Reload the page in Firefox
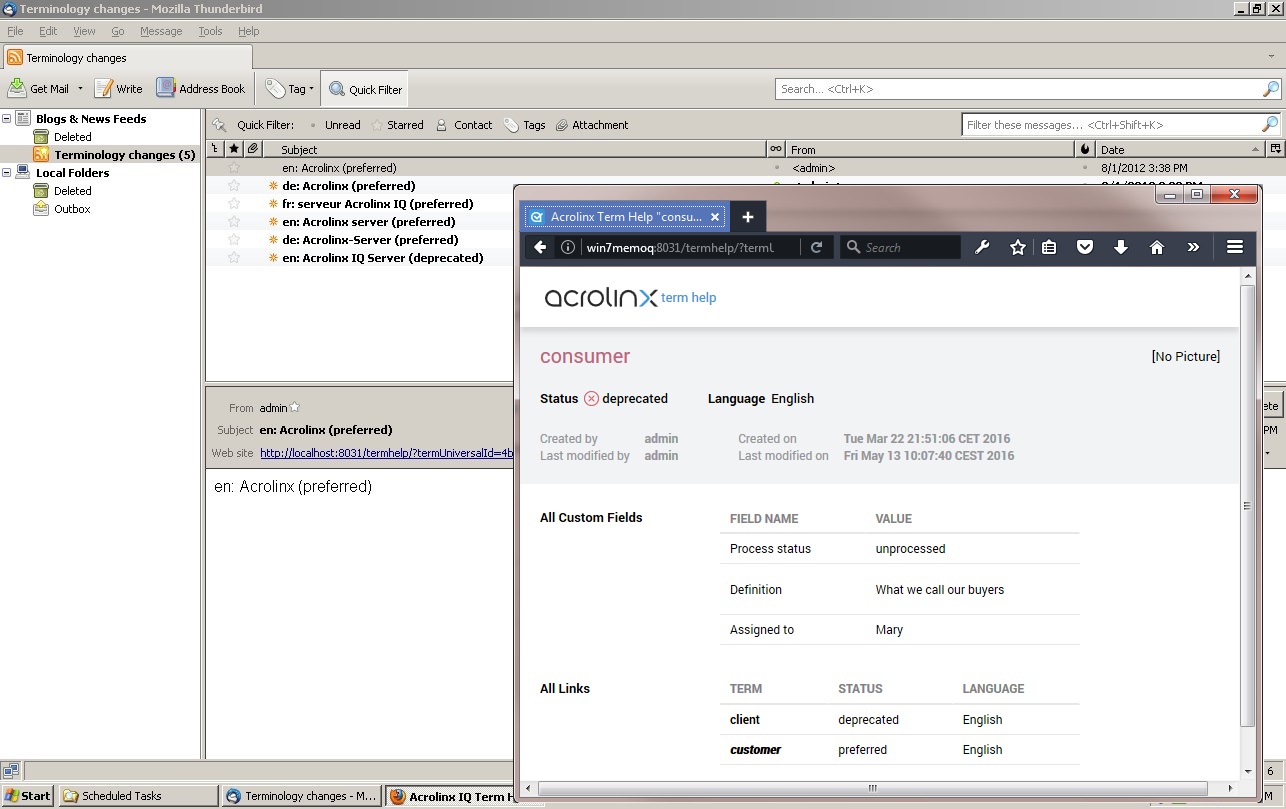The width and height of the screenshot is (1286, 809). point(816,247)
